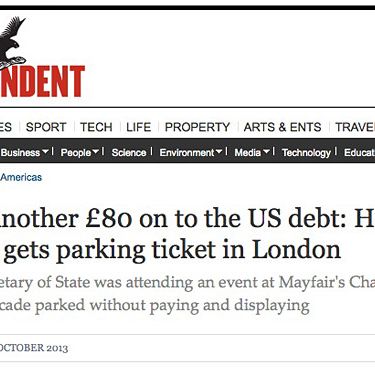
Task: Open the TECH section
Action: click(96, 127)
